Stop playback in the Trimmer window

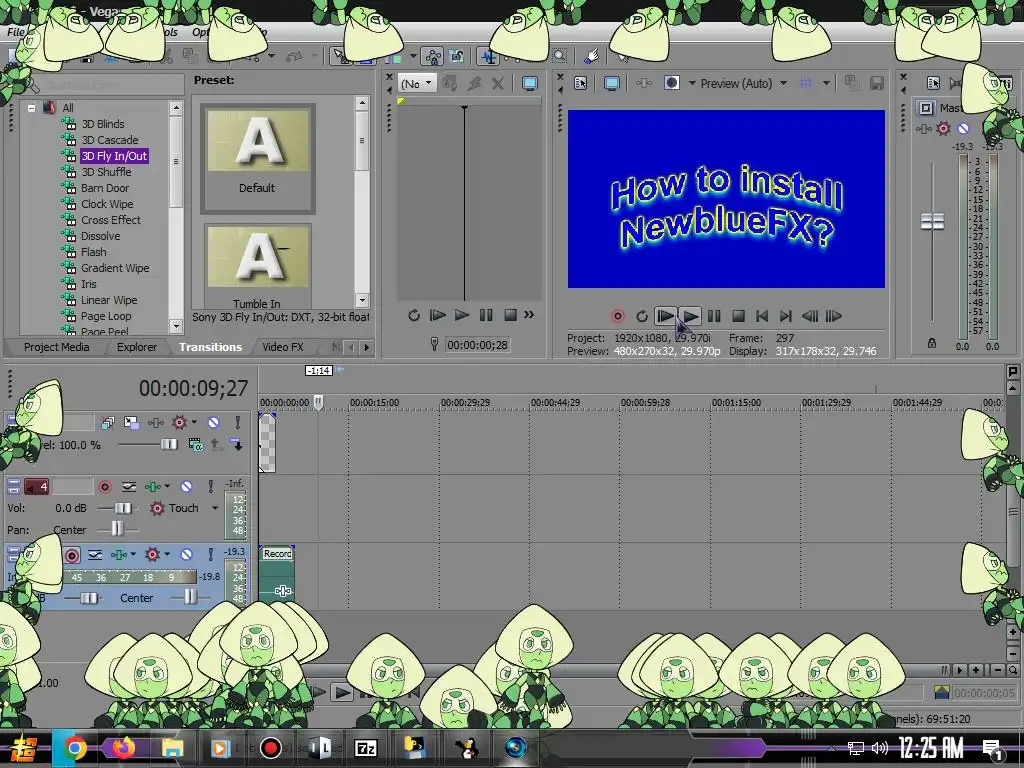511,315
